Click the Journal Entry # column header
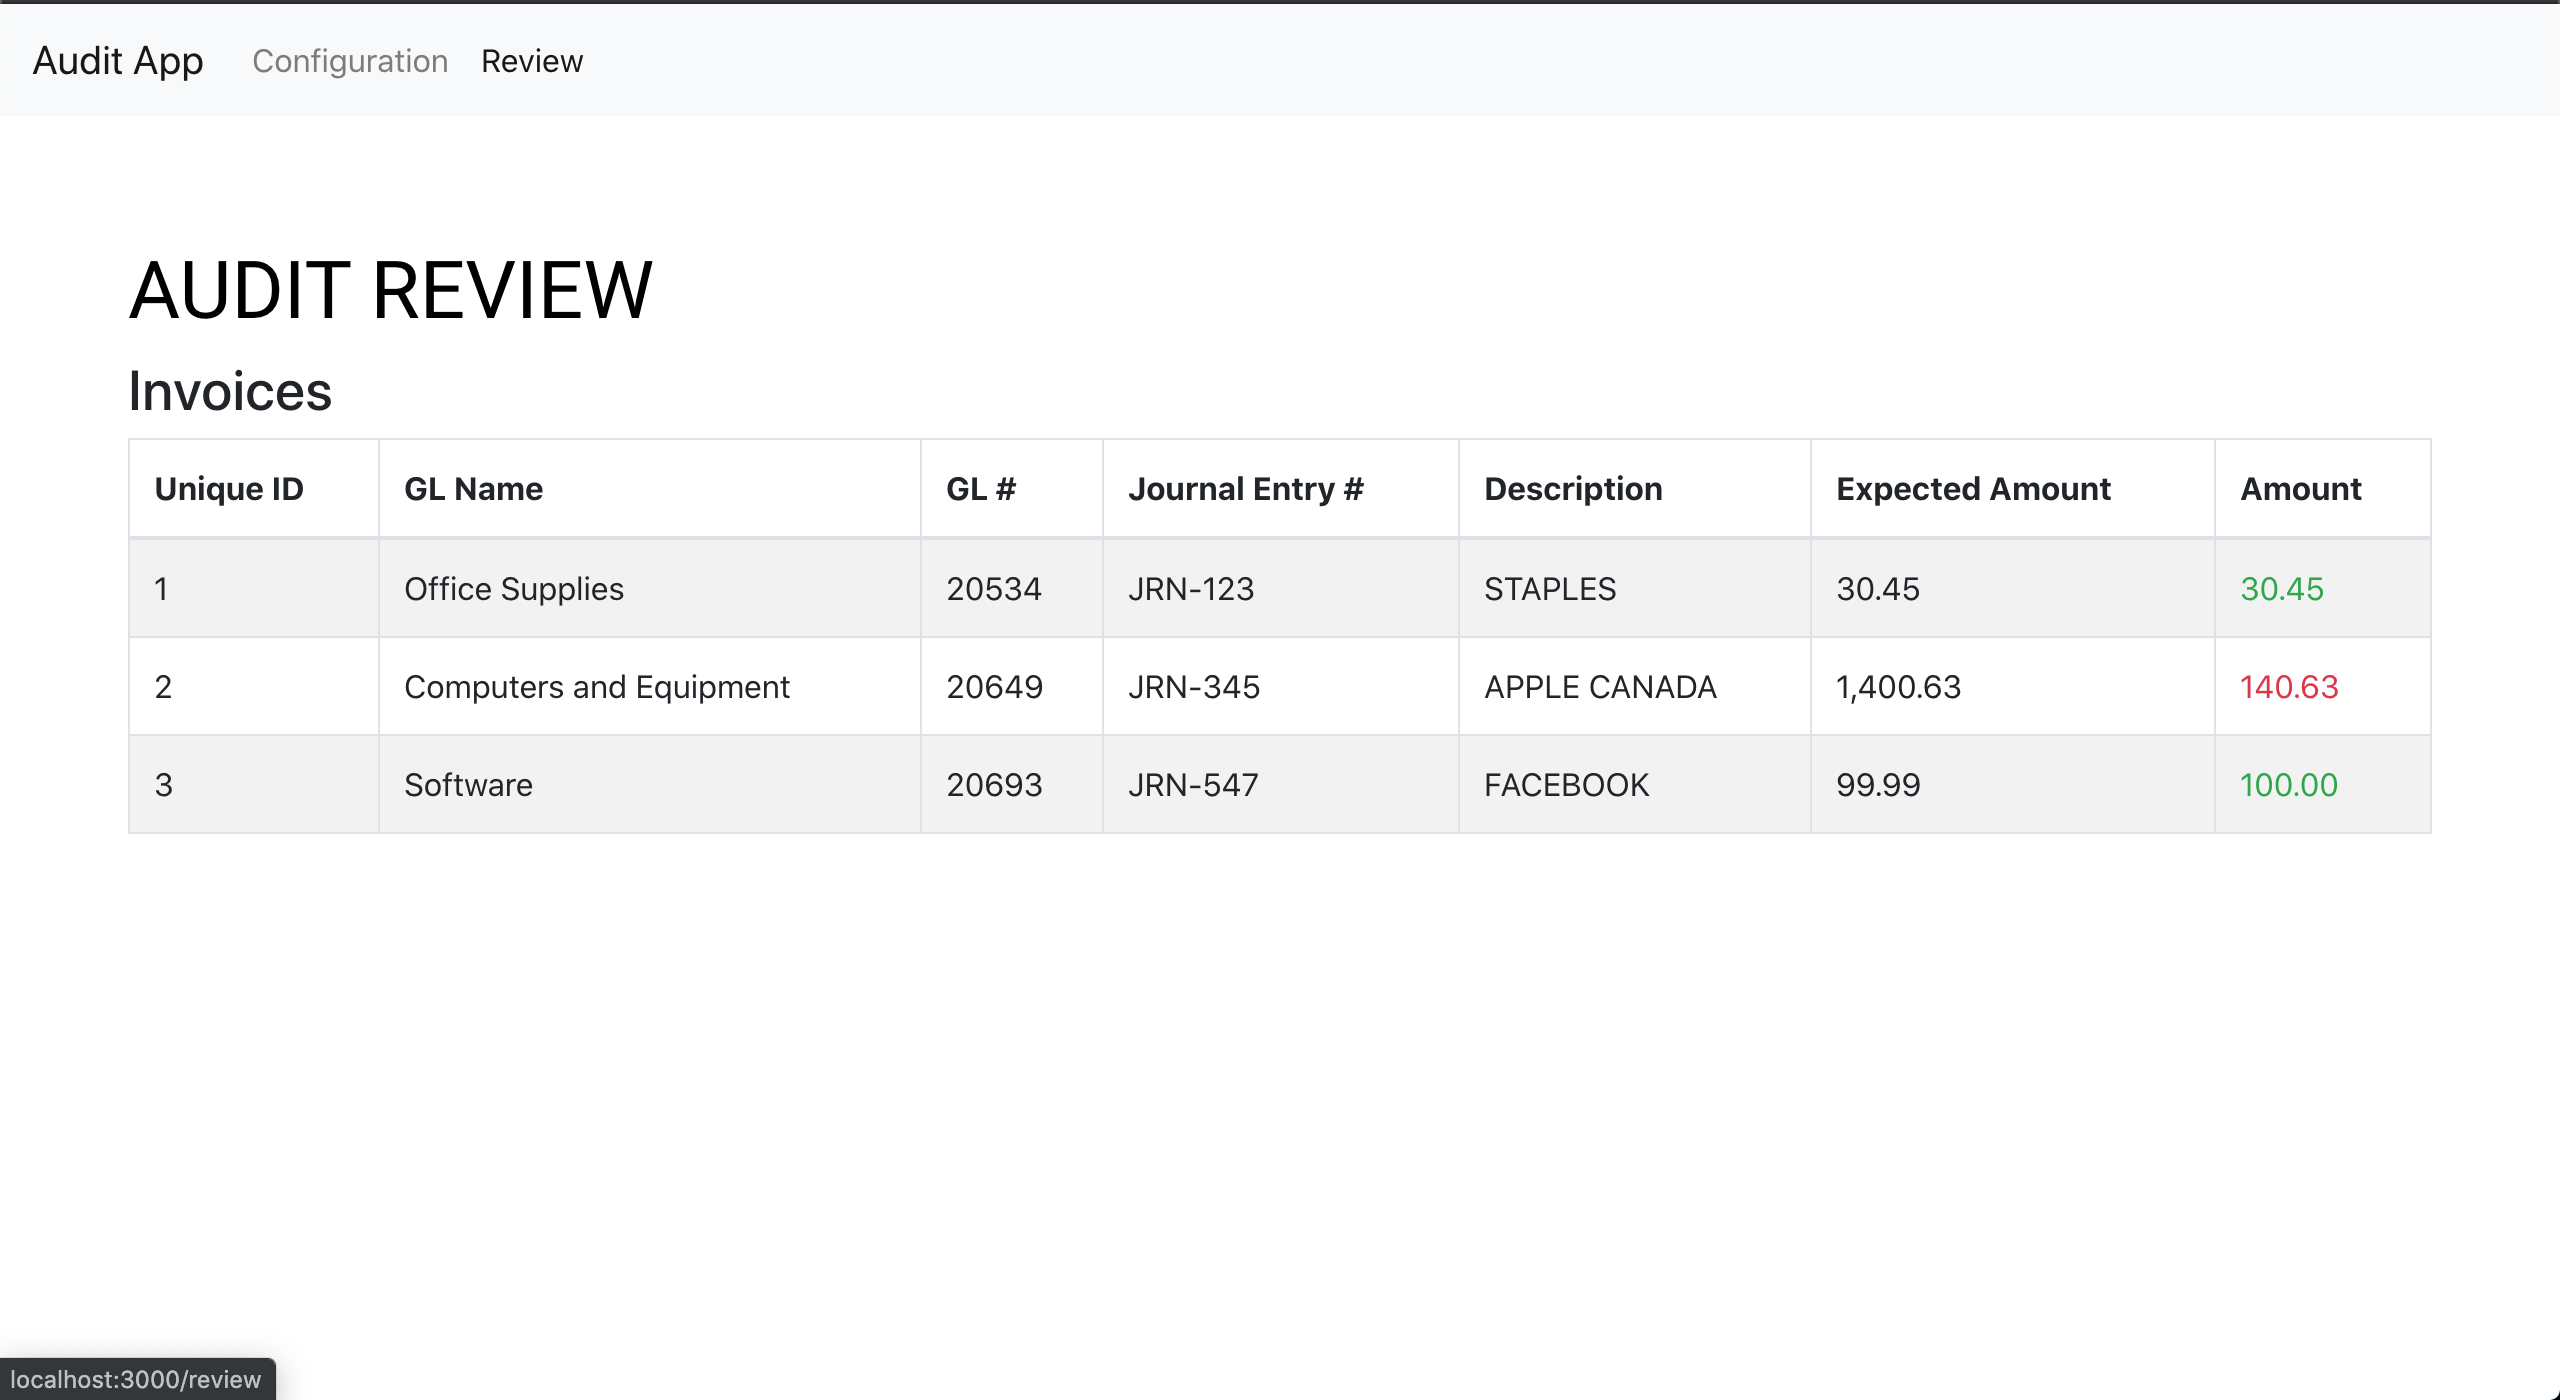Image resolution: width=2560 pixels, height=1400 pixels. [x=1246, y=489]
